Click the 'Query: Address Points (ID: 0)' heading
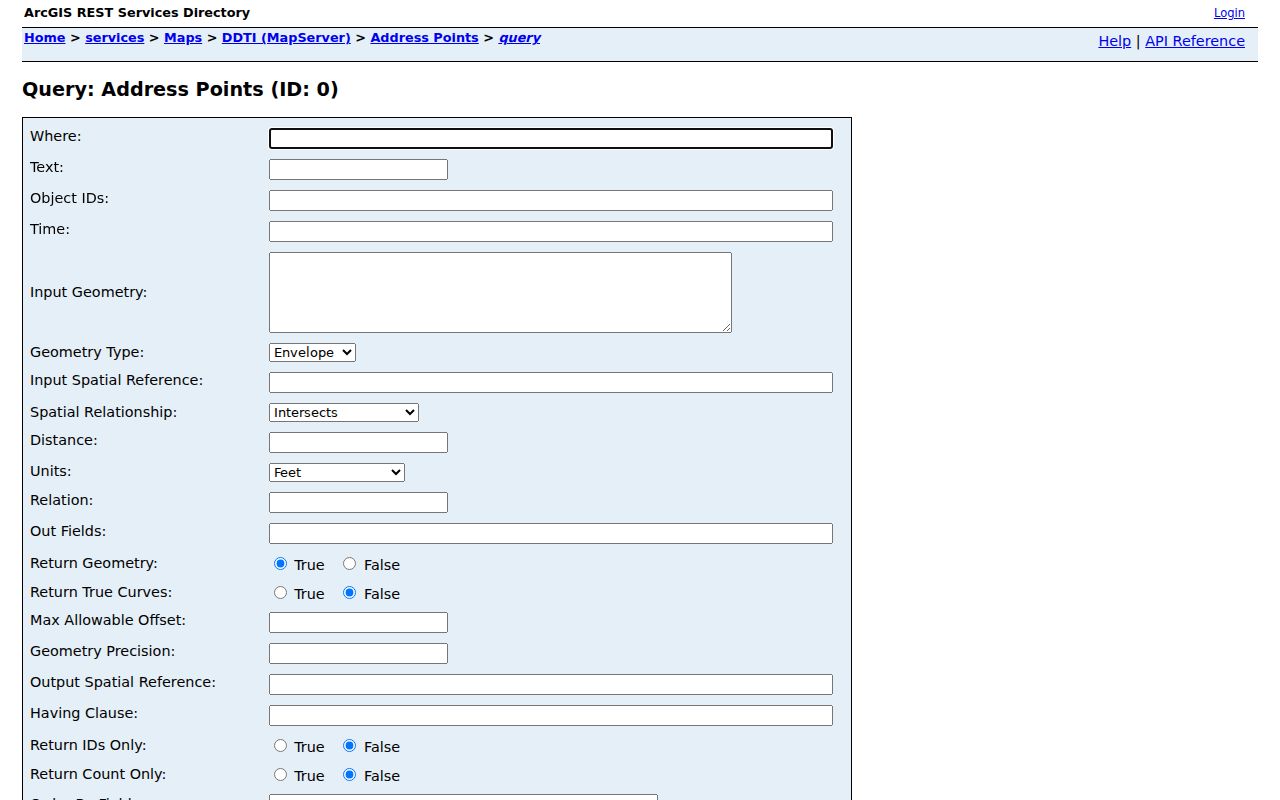1280x800 pixels. pyautogui.click(x=180, y=90)
